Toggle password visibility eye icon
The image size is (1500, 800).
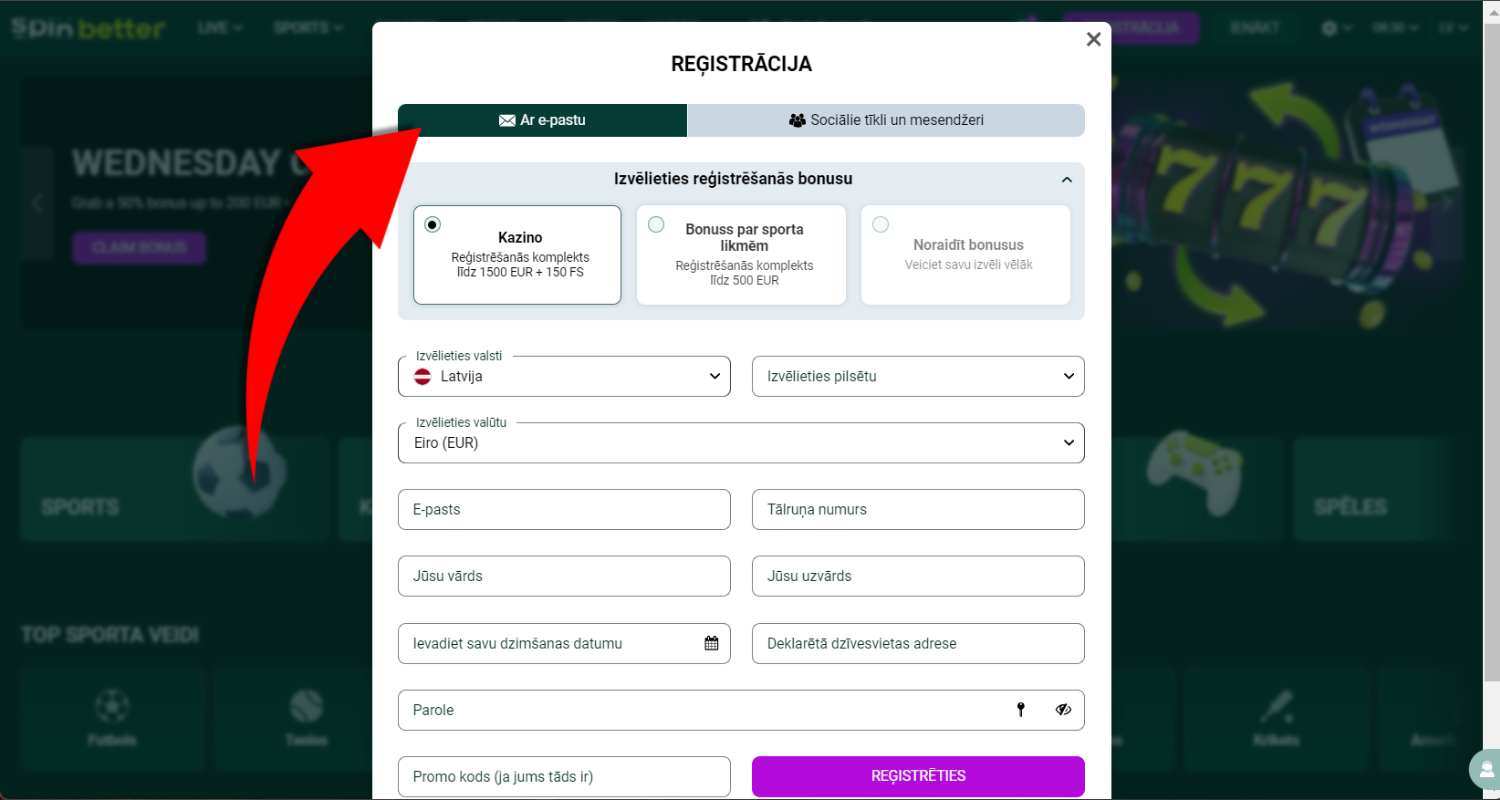pyautogui.click(x=1063, y=710)
